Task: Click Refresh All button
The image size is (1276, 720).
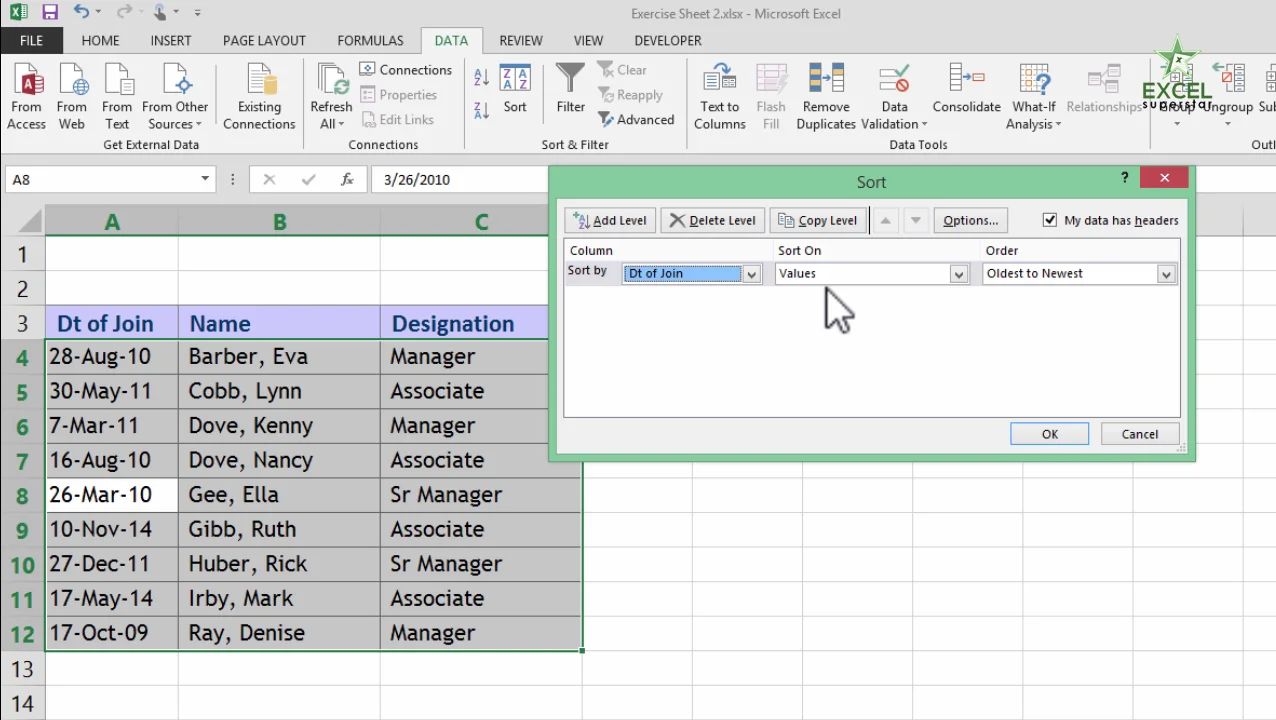Action: coord(331,97)
